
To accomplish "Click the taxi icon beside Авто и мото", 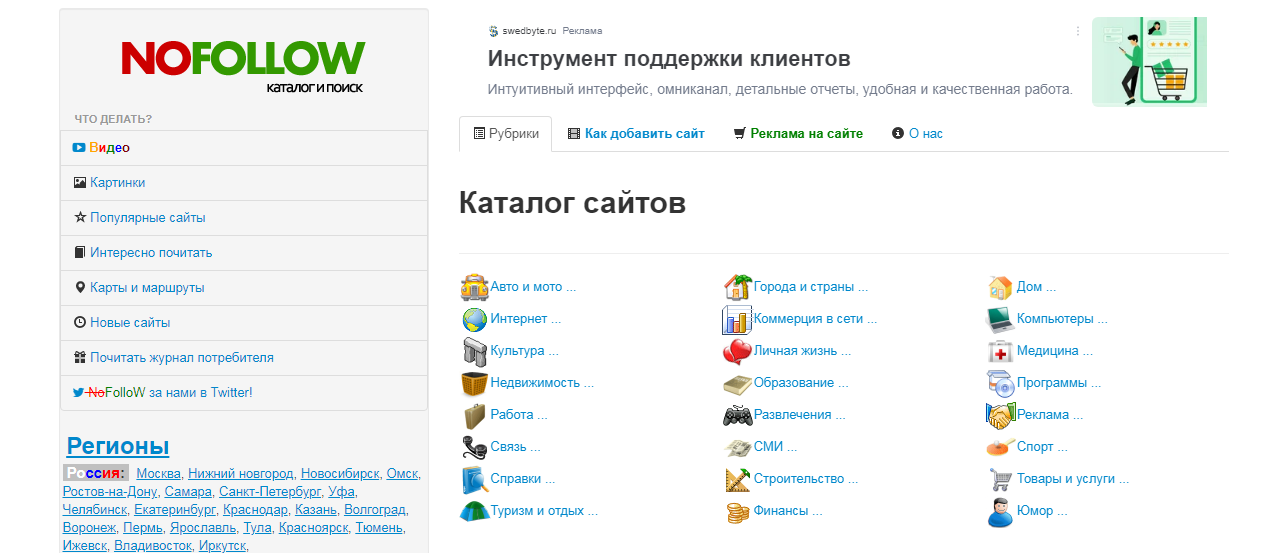I will (x=474, y=287).
